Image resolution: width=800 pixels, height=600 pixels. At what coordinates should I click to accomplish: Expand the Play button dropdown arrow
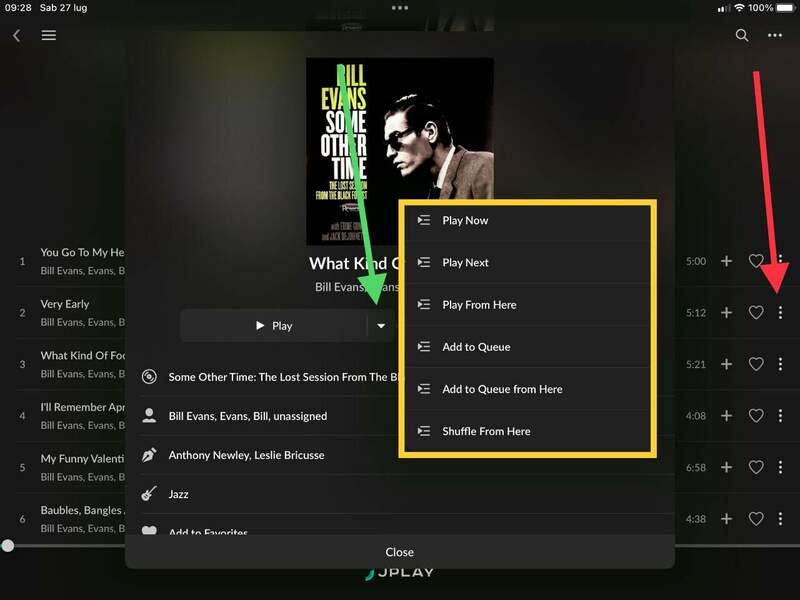coord(381,326)
